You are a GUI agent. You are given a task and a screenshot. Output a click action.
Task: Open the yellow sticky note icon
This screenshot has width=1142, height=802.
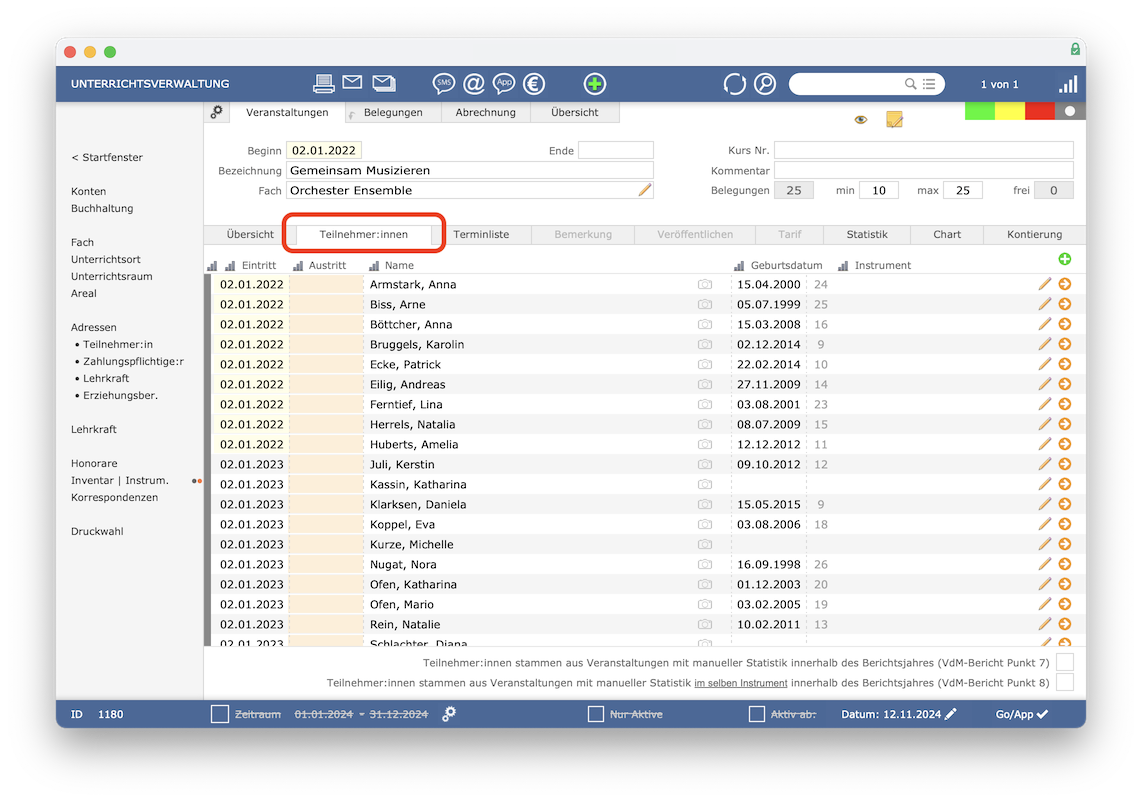click(x=894, y=119)
